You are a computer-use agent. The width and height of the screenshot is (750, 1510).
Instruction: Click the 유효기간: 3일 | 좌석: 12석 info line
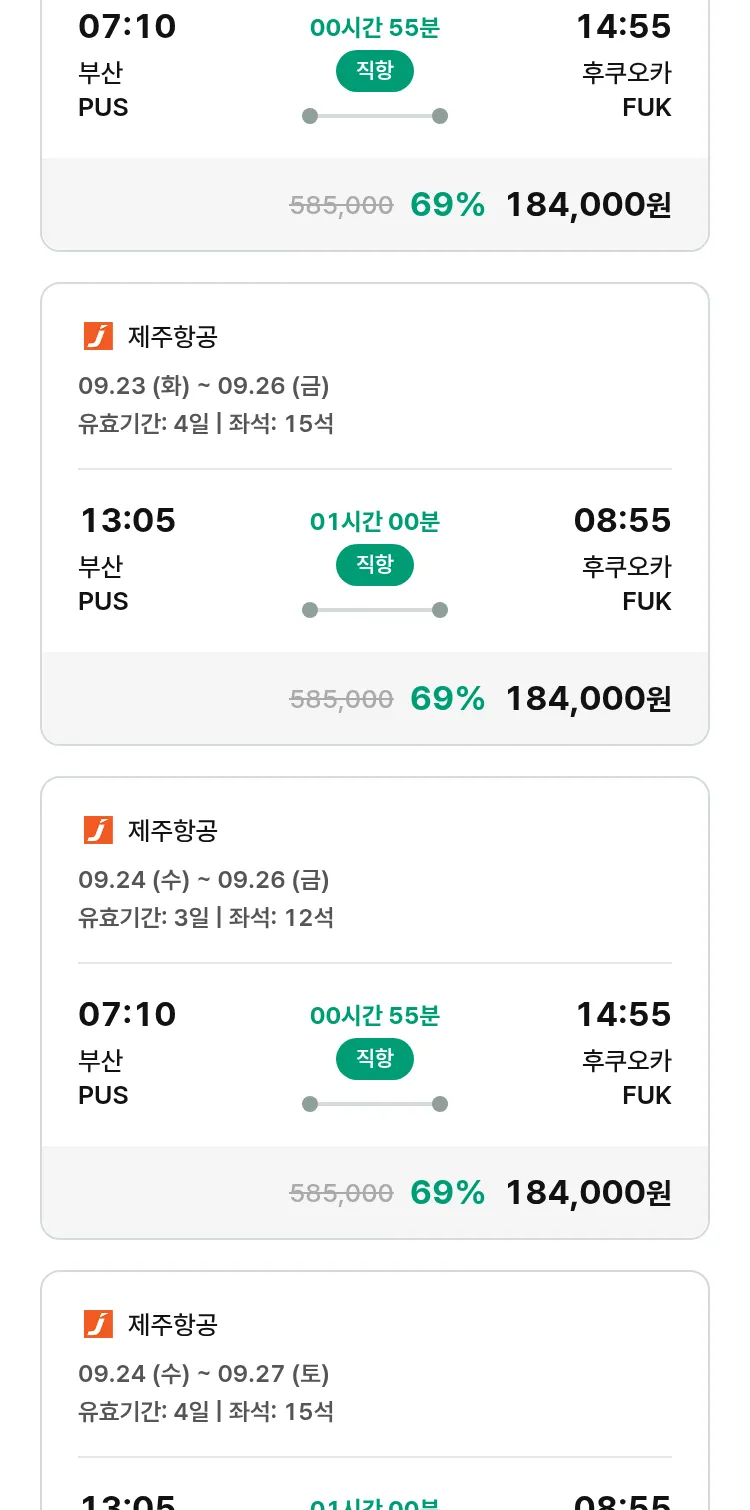click(206, 917)
